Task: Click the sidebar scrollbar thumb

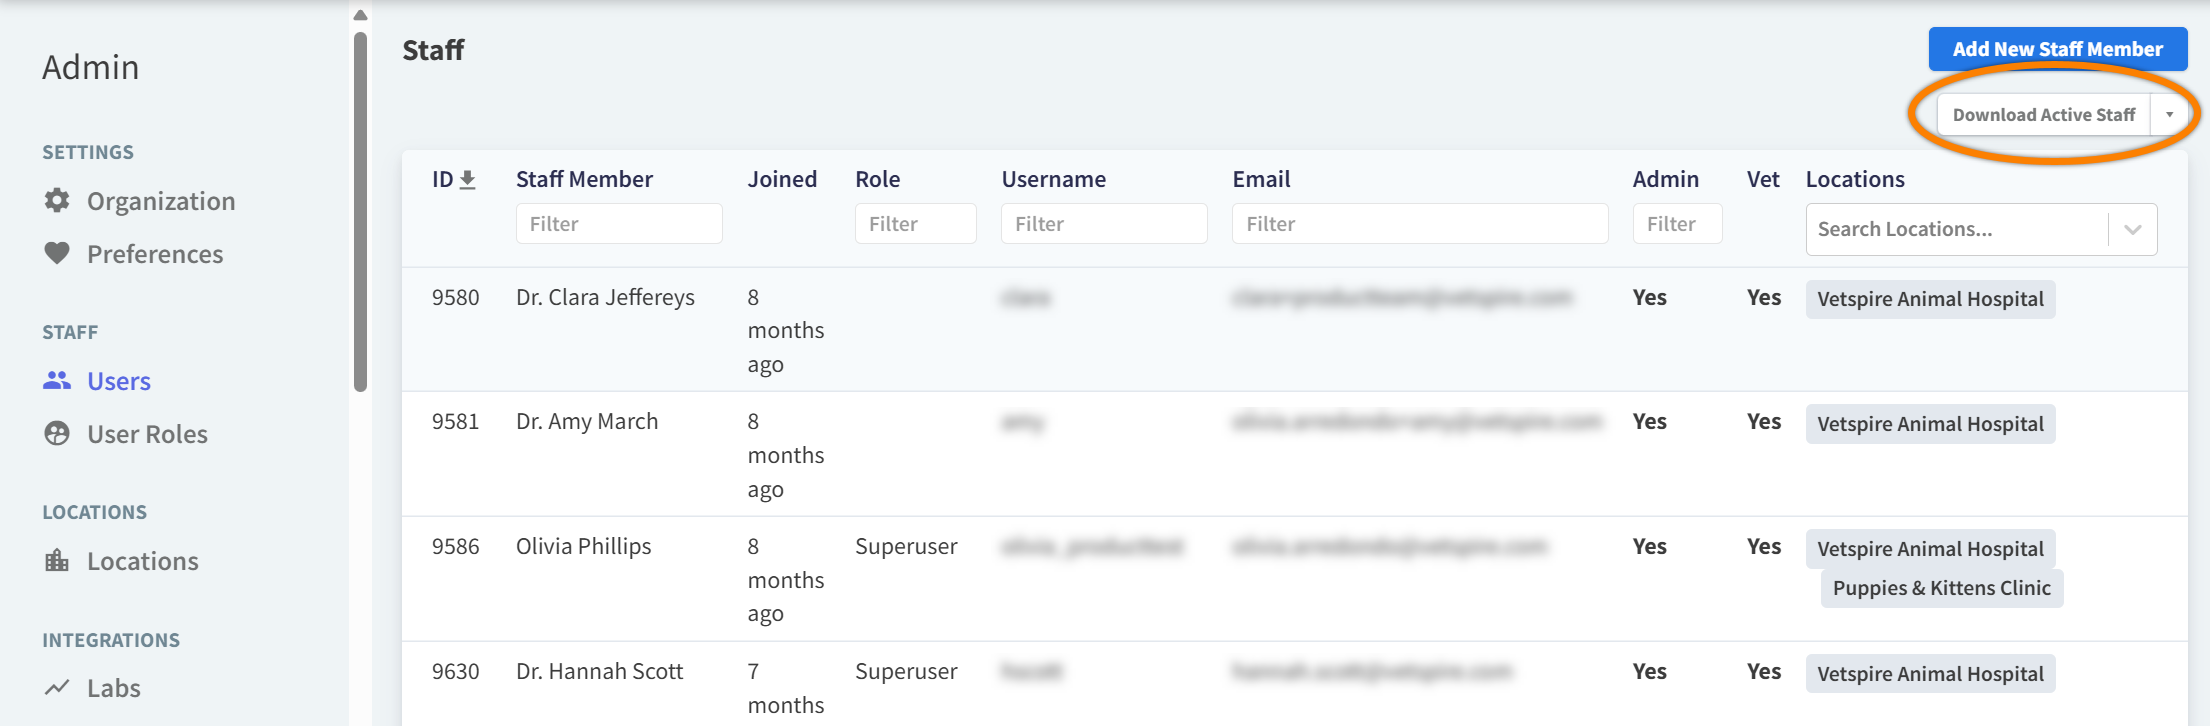Action: 361,210
